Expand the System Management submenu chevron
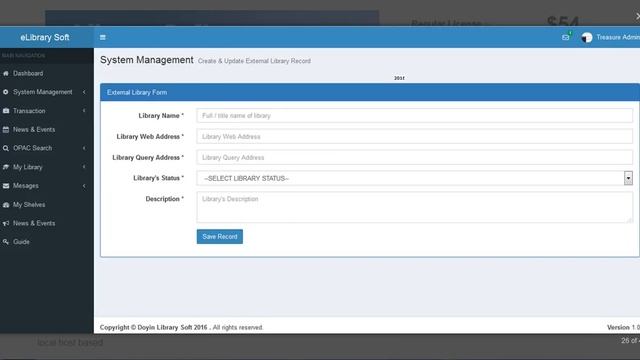Image resolution: width=640 pixels, height=360 pixels. (84, 92)
